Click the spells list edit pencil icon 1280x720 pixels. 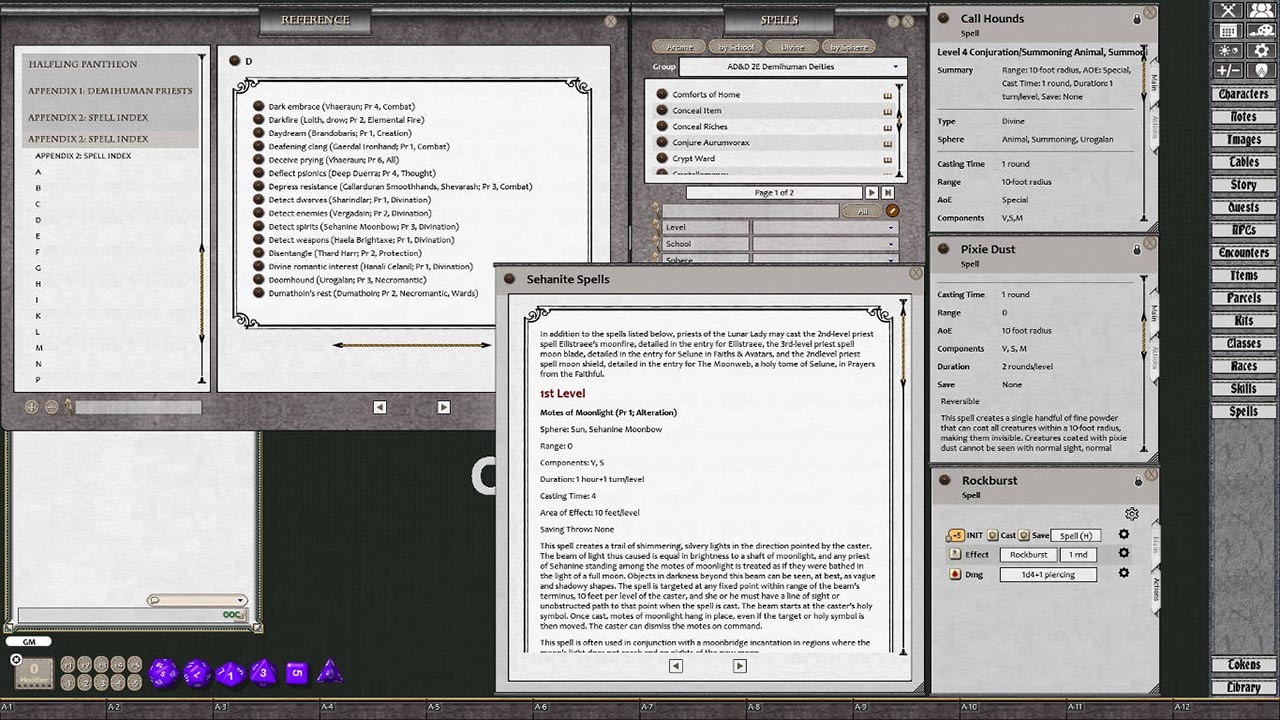[892, 211]
